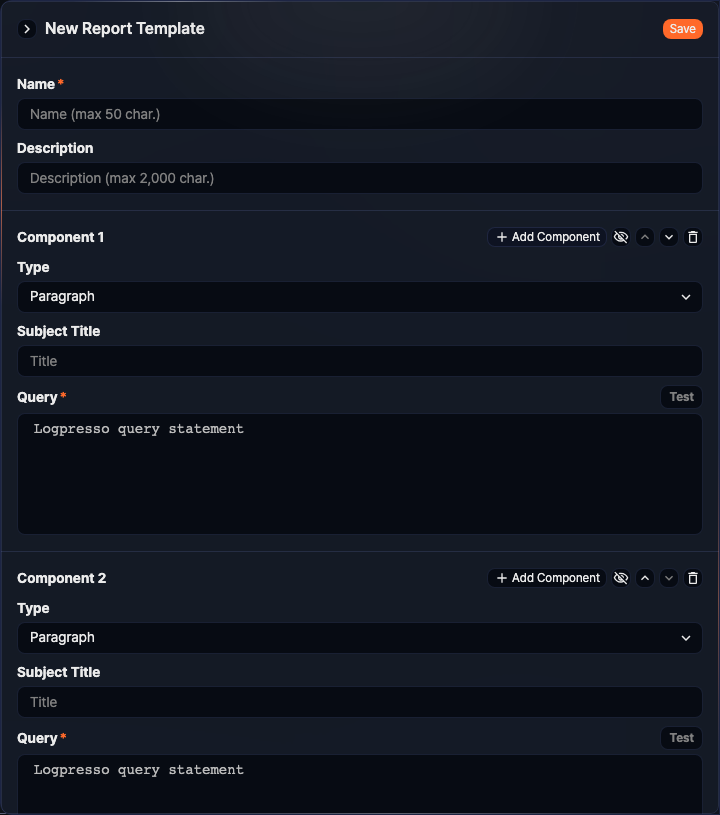
Task: Move Component 2 up with the chevron icon
Action: pos(645,578)
